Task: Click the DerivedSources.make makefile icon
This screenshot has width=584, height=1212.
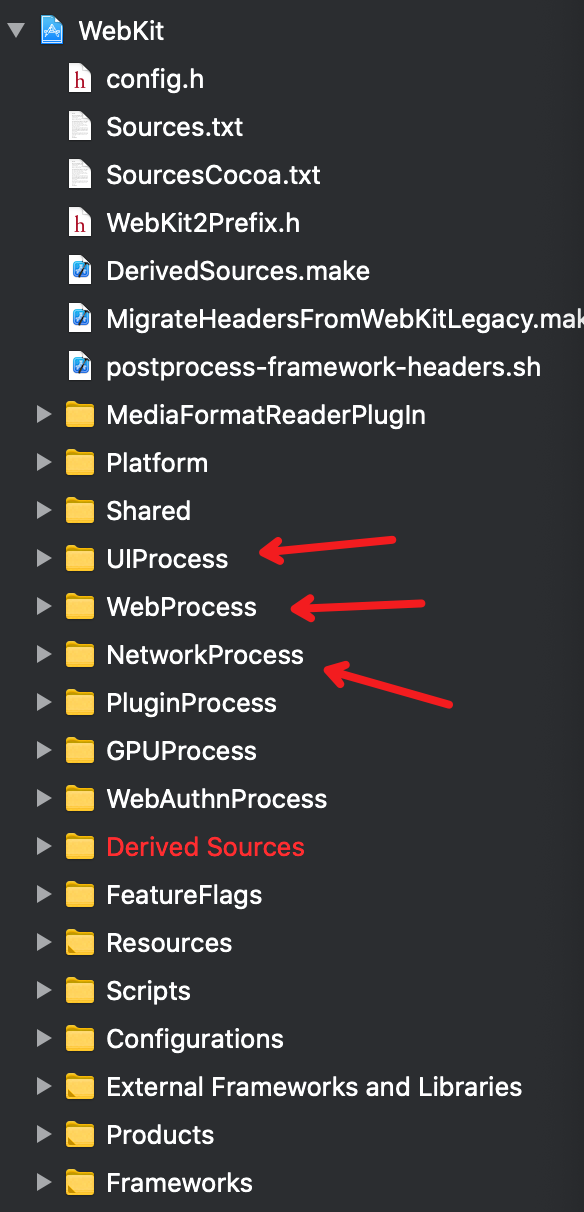Action: (x=78, y=270)
